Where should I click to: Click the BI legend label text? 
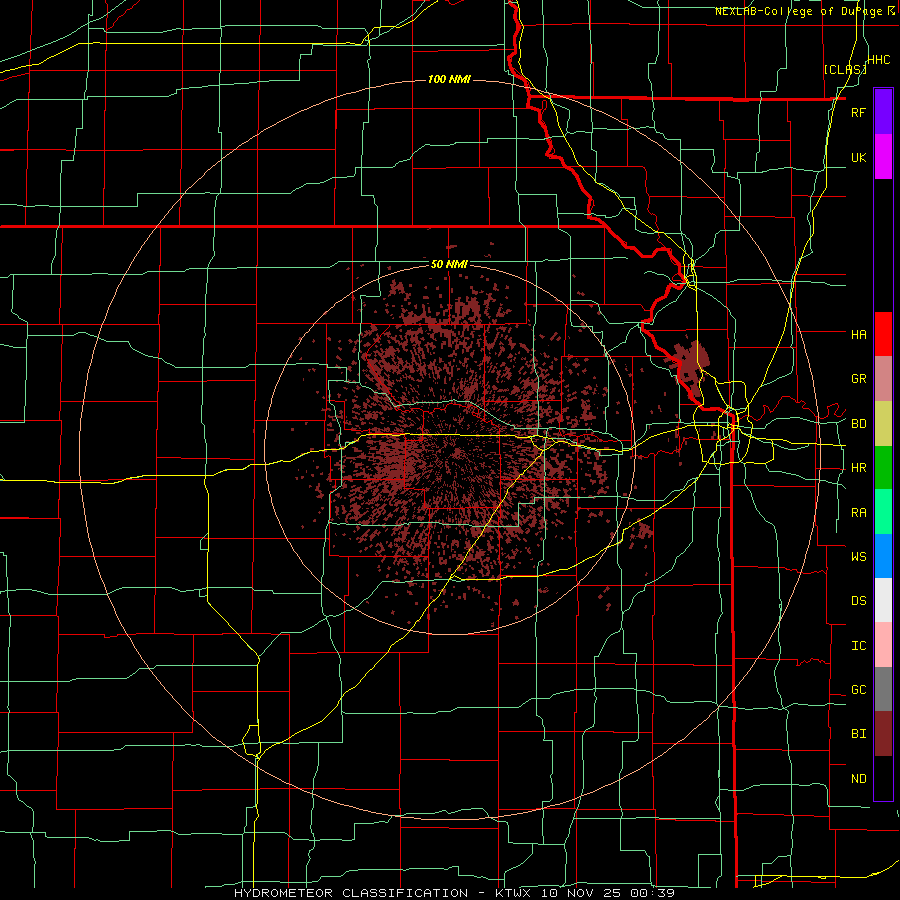858,734
